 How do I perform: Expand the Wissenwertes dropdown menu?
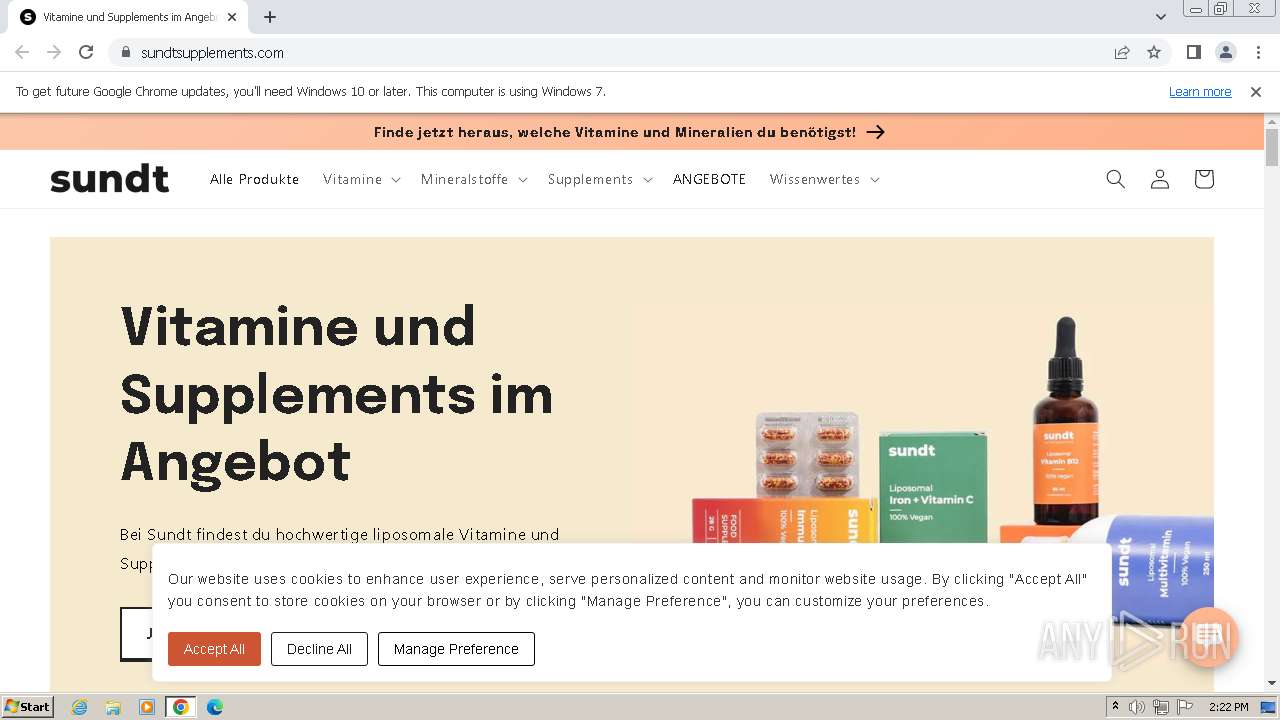tap(824, 179)
